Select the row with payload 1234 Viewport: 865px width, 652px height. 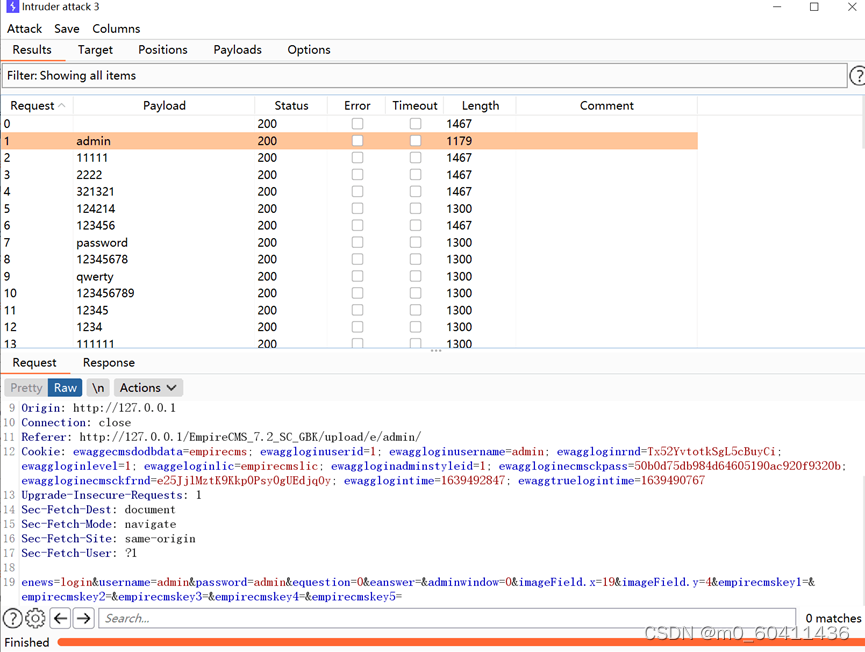pos(349,327)
